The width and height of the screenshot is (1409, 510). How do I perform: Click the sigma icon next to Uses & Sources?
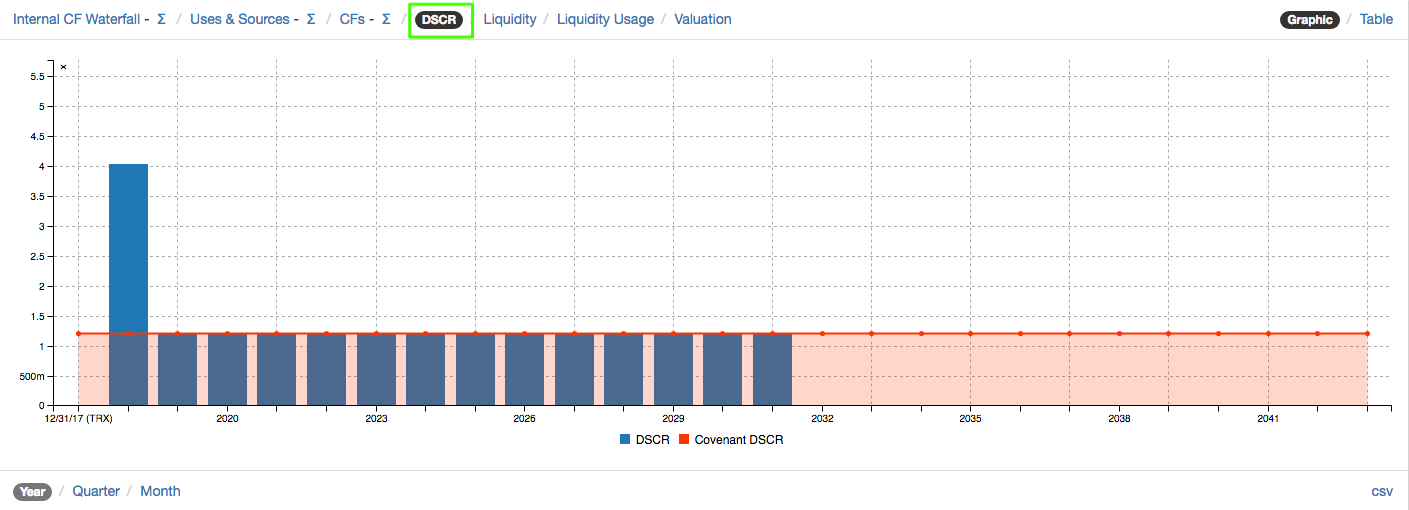point(311,19)
